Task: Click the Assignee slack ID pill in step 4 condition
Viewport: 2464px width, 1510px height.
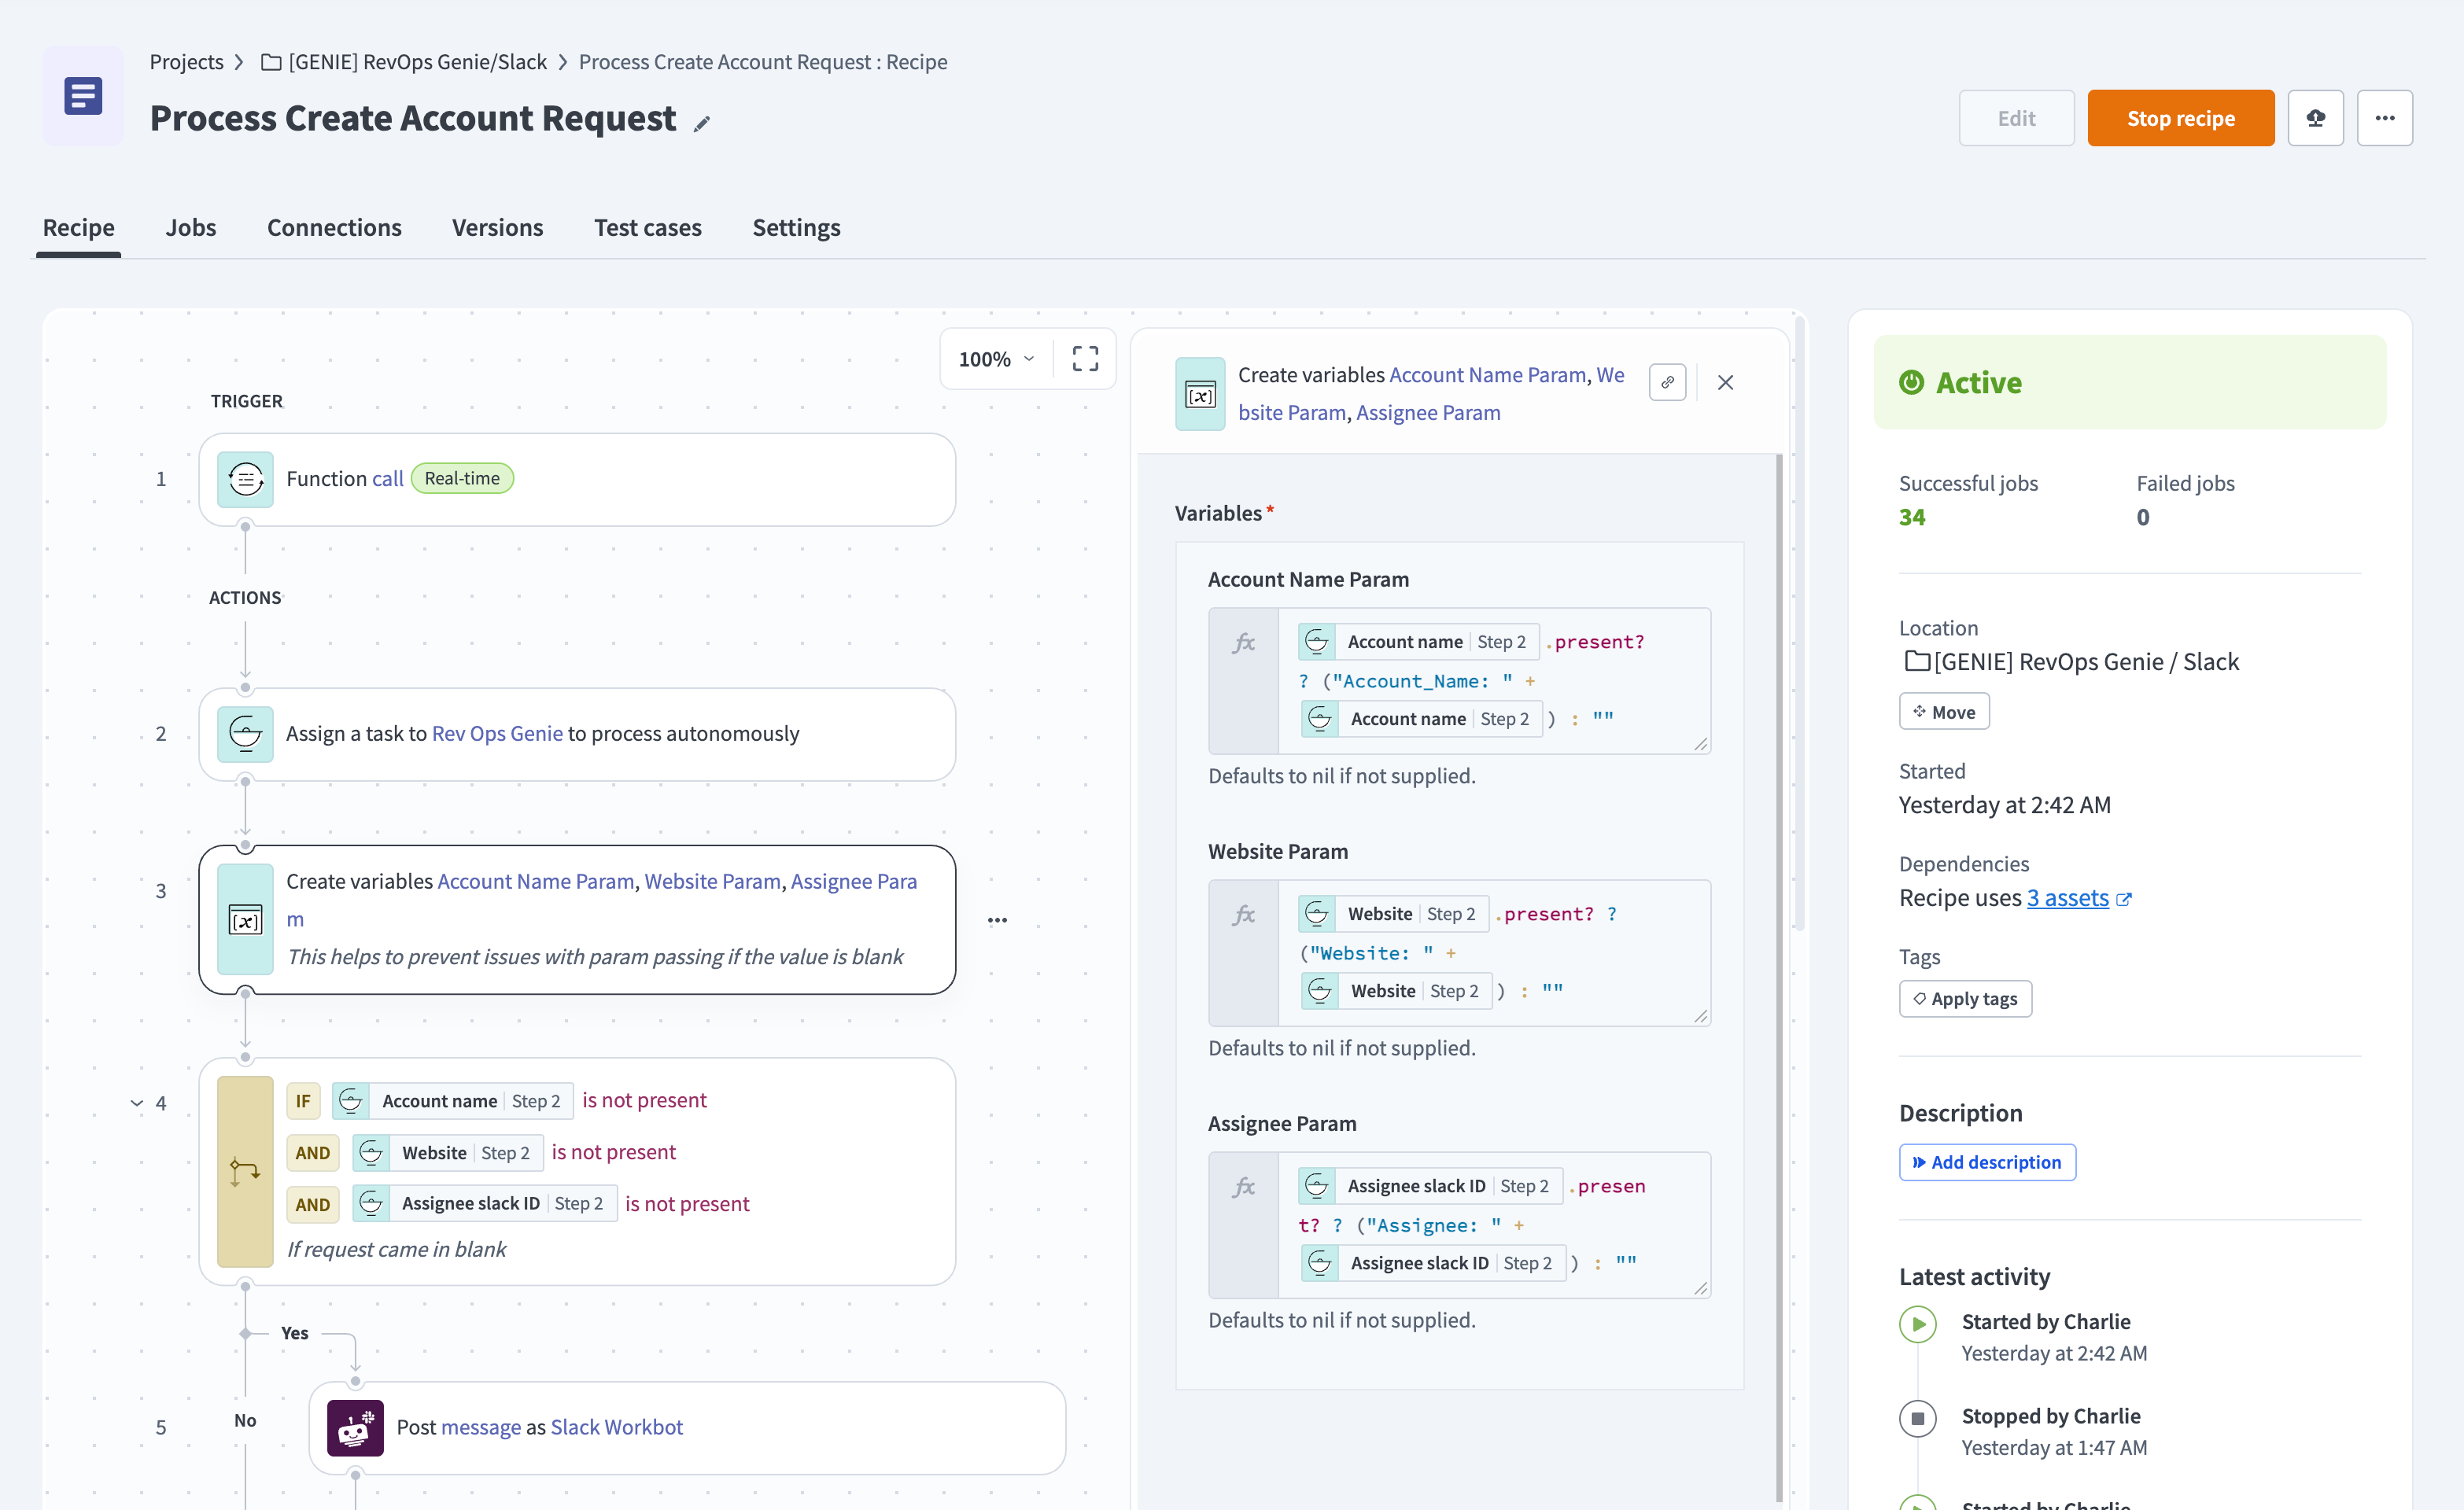Action: 484,1204
